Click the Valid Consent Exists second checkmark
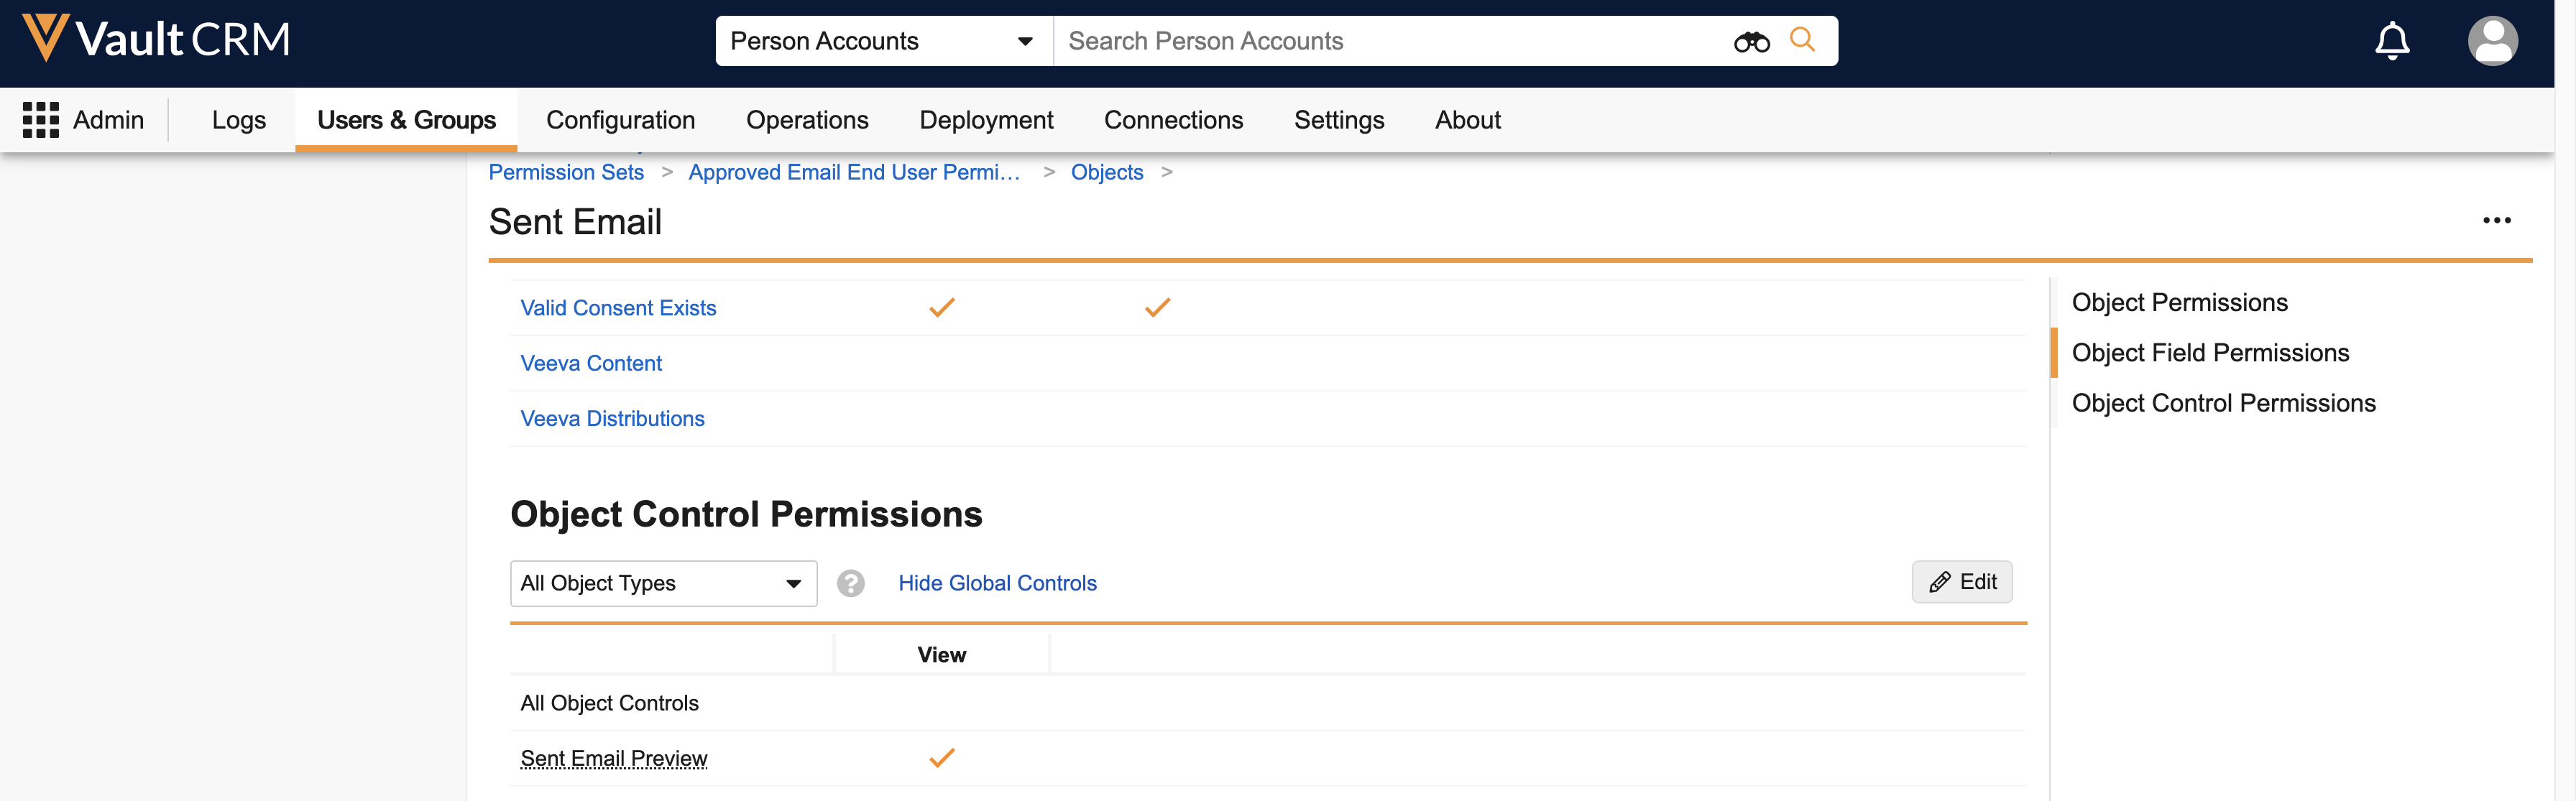 (x=1157, y=308)
